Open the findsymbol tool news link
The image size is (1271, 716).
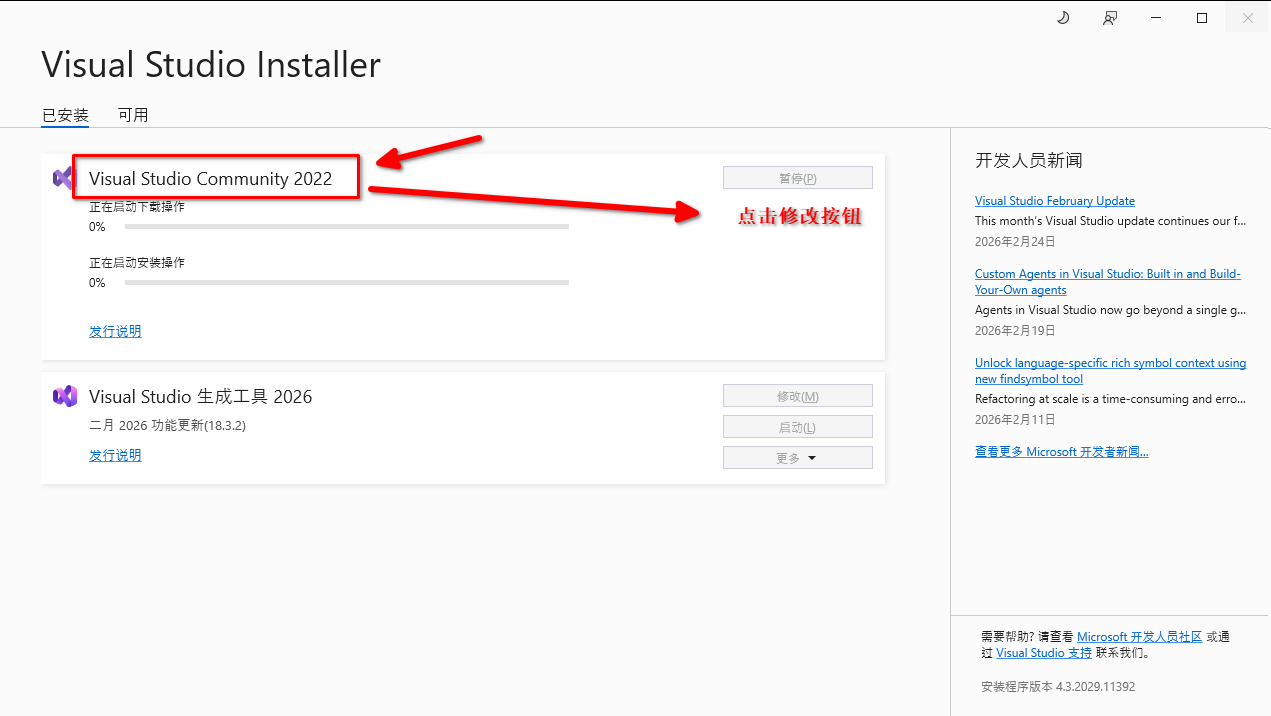(1110, 363)
